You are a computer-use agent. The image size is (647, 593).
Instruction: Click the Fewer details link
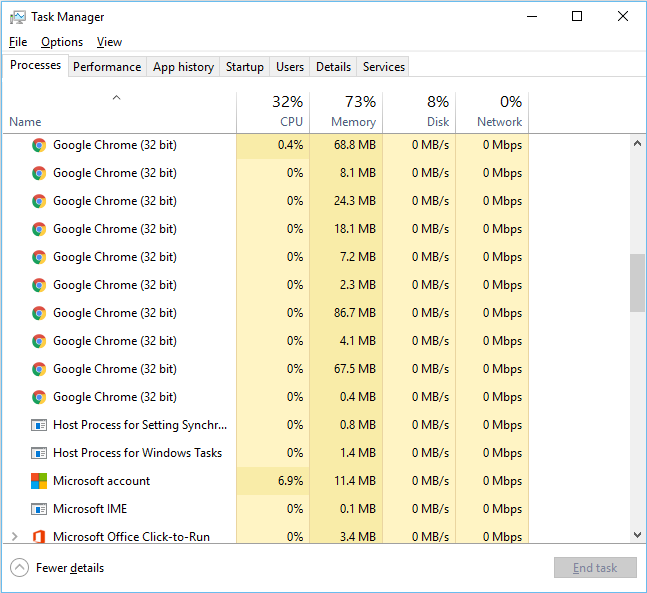pos(70,568)
